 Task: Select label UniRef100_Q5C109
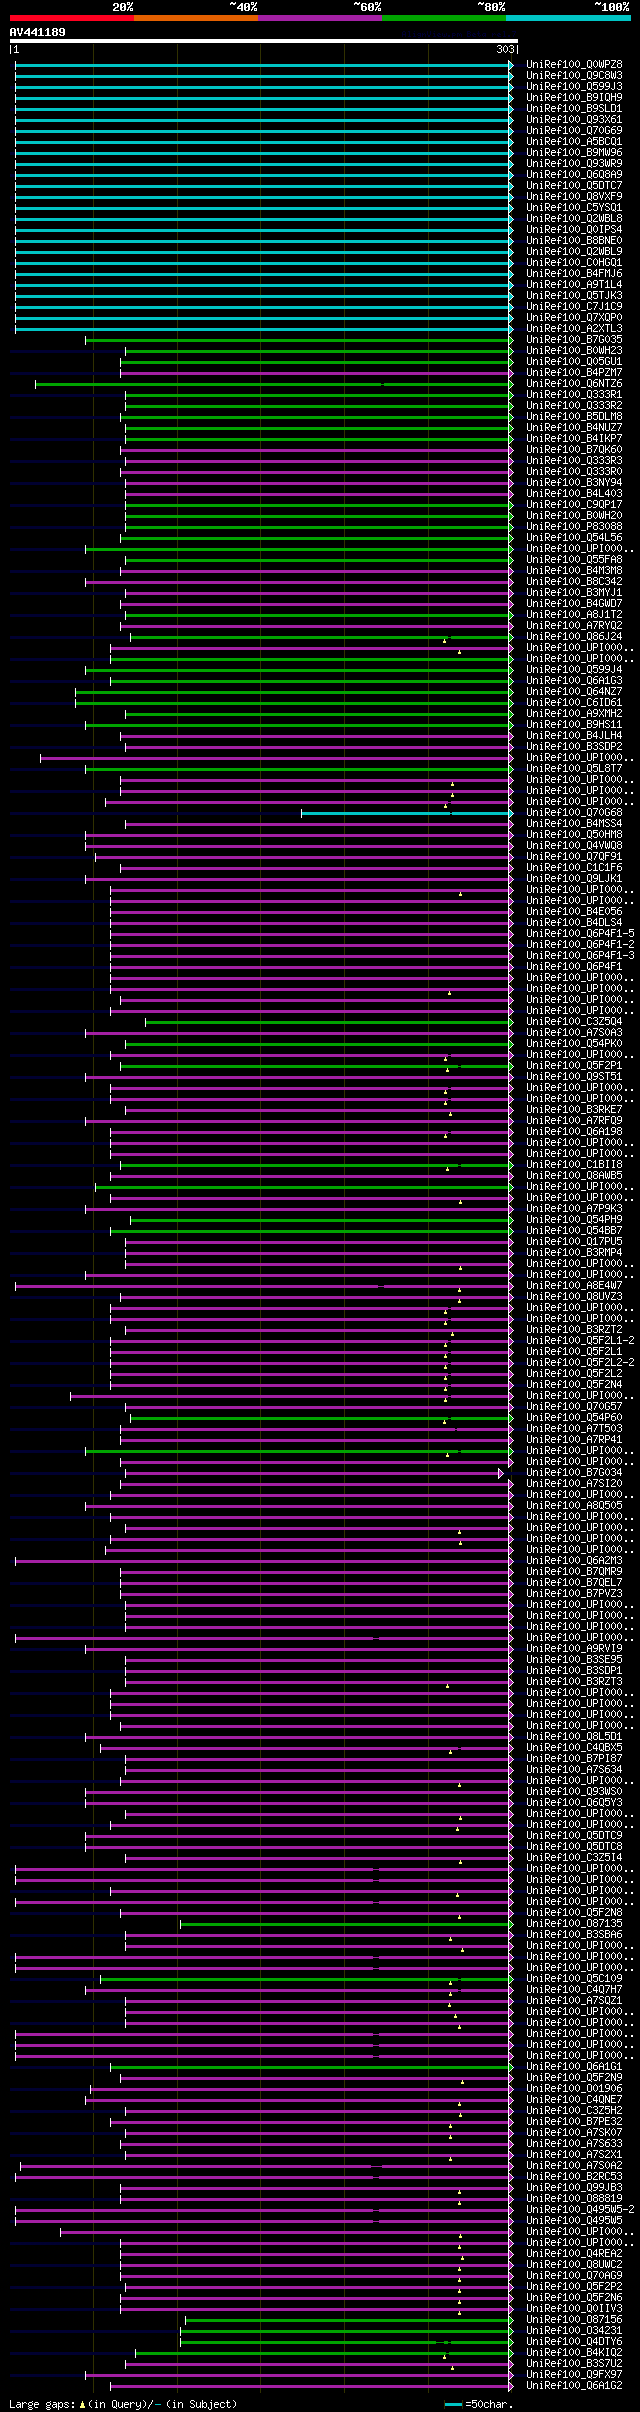coord(574,1978)
